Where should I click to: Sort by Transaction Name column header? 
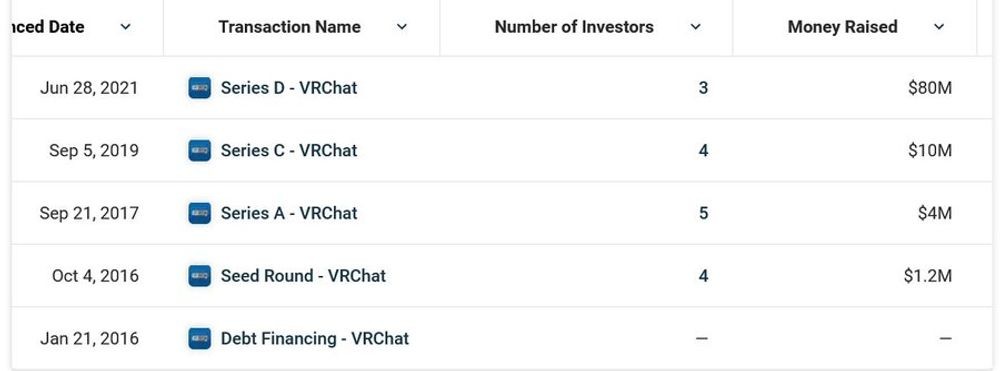click(x=290, y=27)
